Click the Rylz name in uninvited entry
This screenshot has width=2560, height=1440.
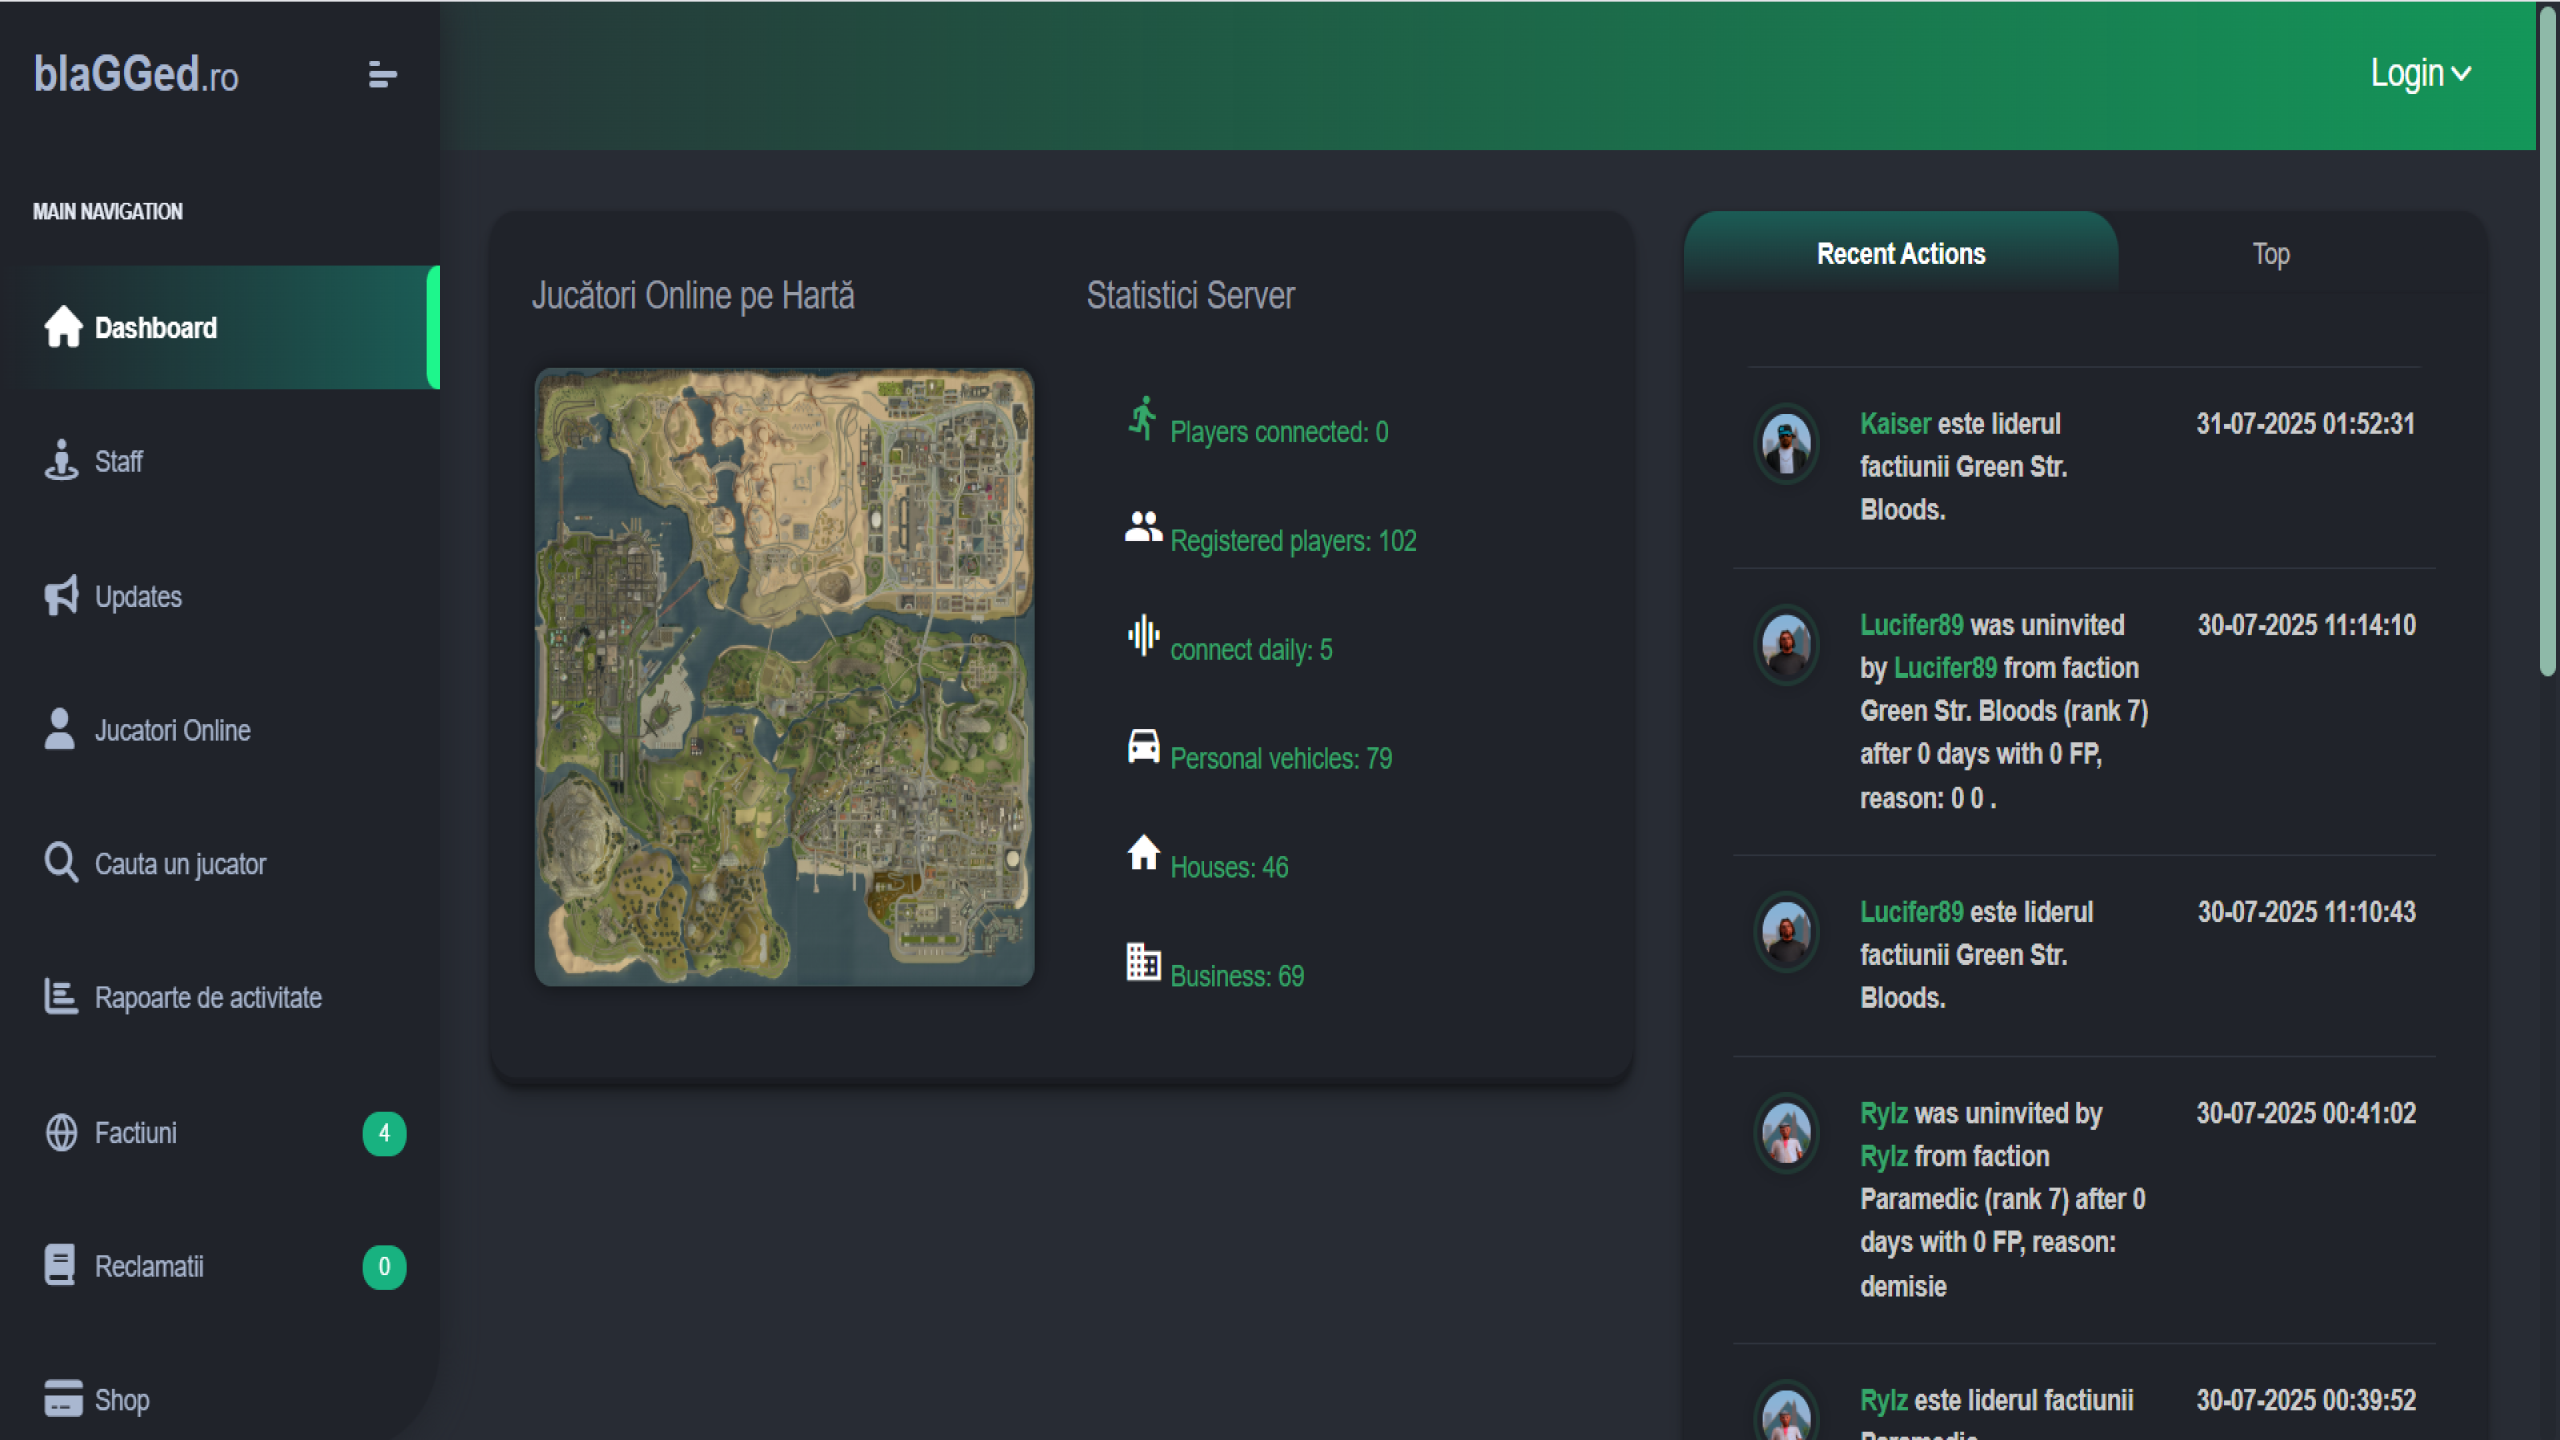coord(1883,1113)
